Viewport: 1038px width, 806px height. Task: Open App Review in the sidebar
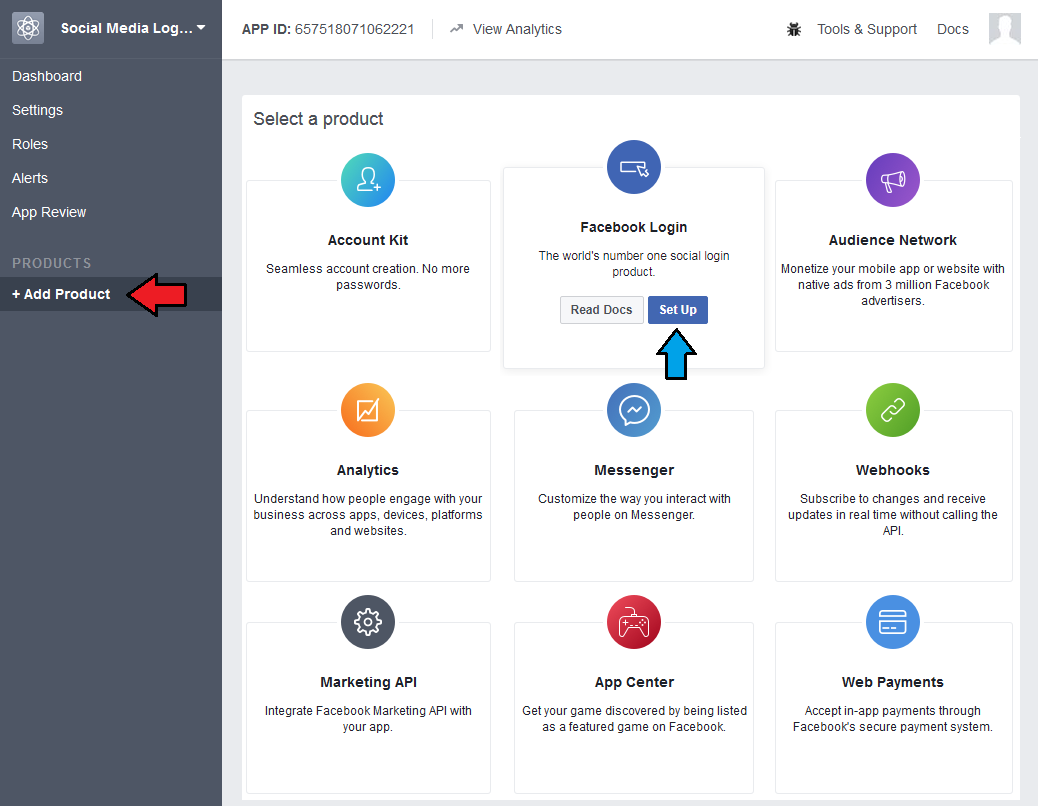(x=49, y=212)
